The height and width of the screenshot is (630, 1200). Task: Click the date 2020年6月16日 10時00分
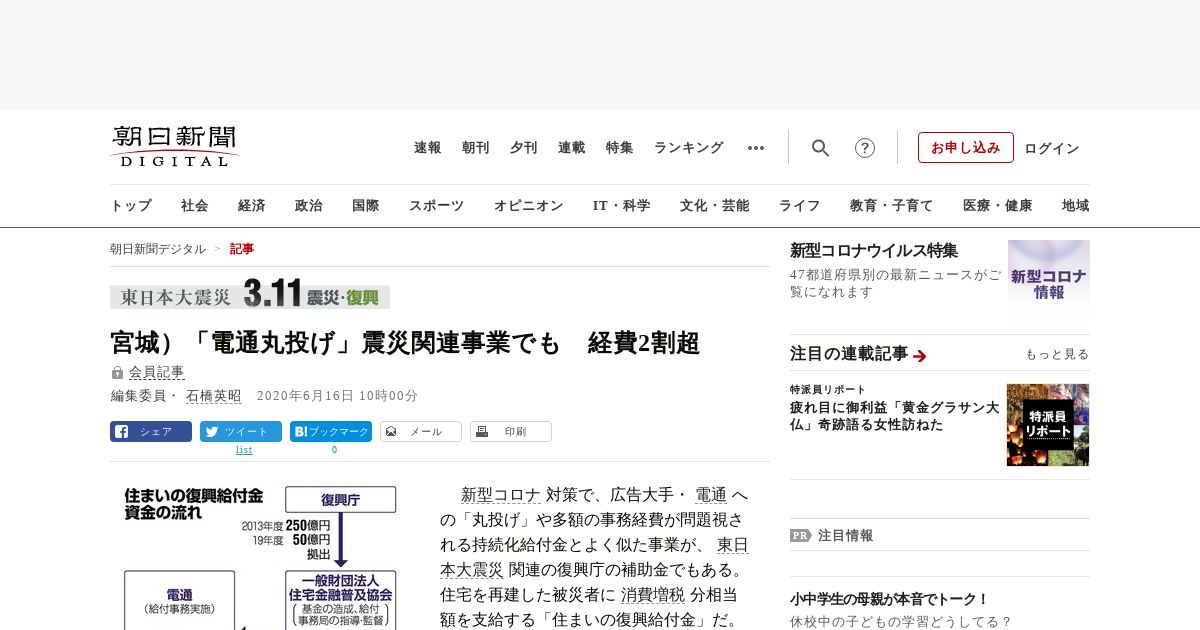click(x=337, y=396)
